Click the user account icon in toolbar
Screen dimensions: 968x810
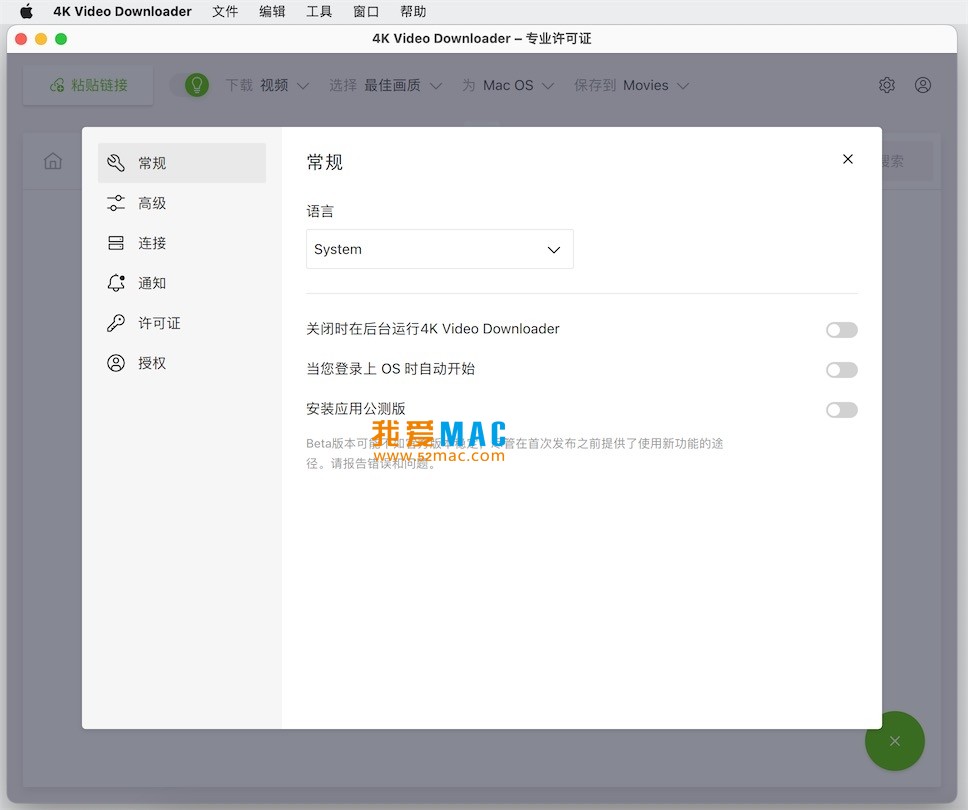click(x=923, y=85)
